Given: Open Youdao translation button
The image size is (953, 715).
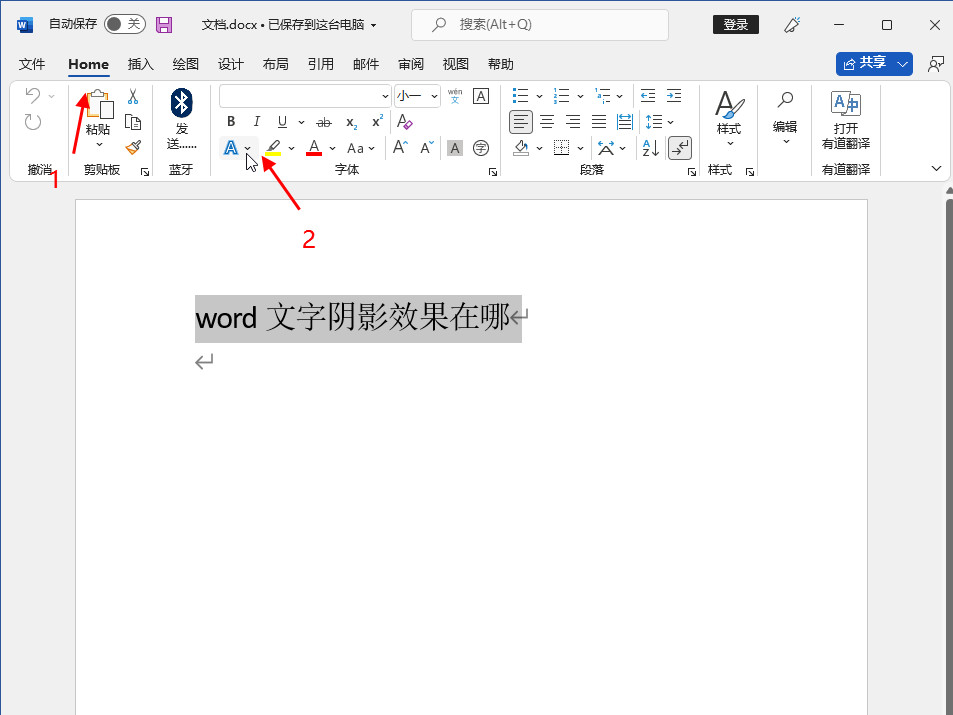Looking at the screenshot, I should [846, 119].
